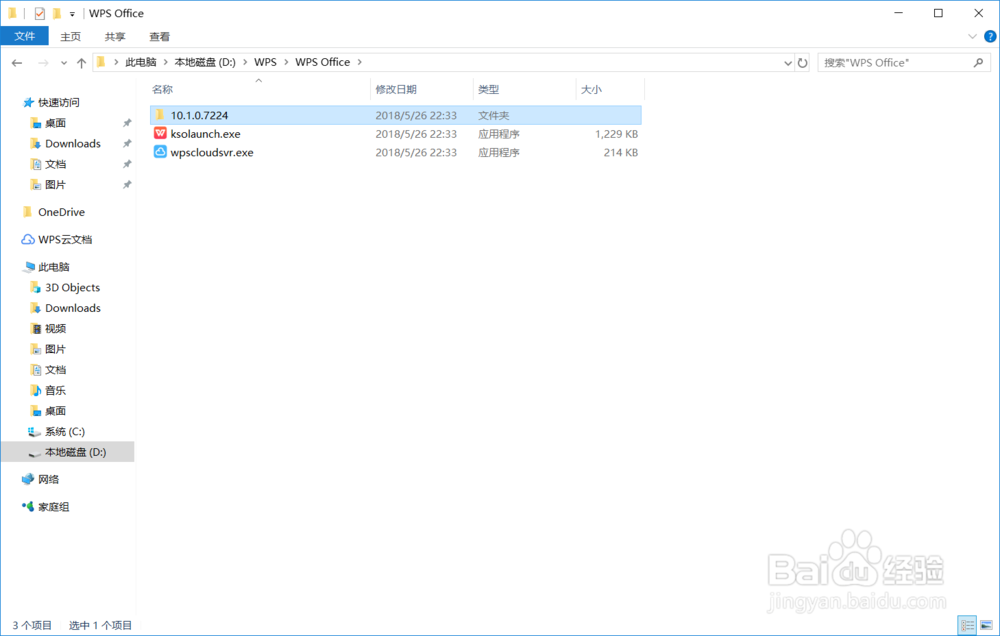
Task: Sort by 类型 column header
Action: (489, 89)
